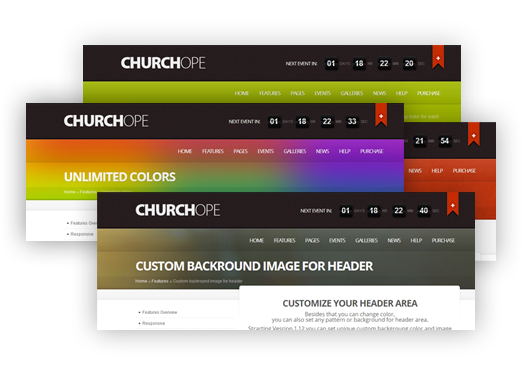Click the Features breadcrumb under Custom Background heading
The width and height of the screenshot is (522, 376).
(x=160, y=281)
